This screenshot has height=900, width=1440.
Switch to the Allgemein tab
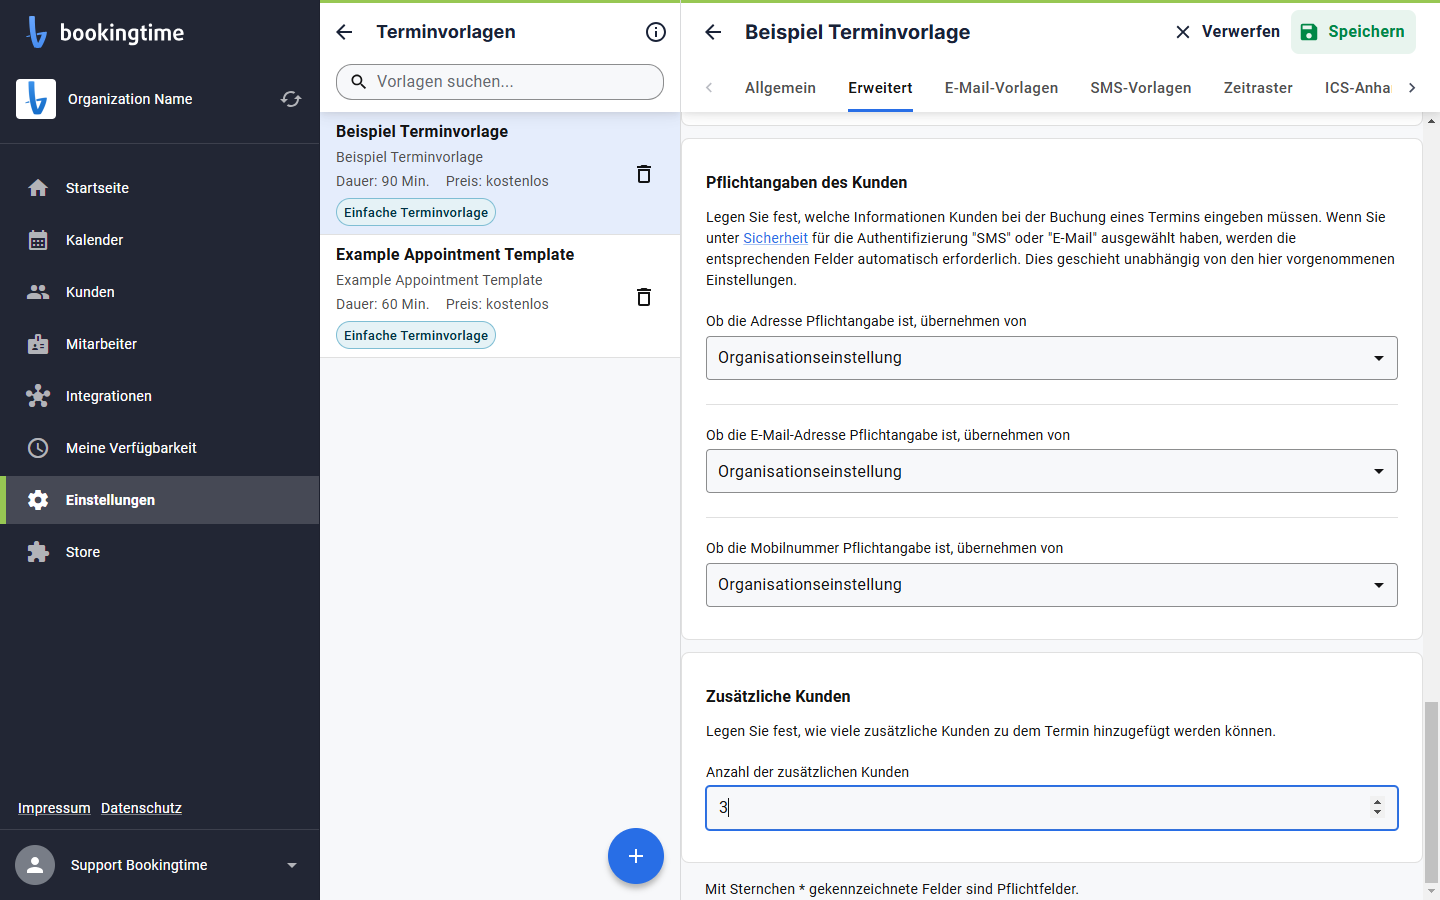(780, 88)
